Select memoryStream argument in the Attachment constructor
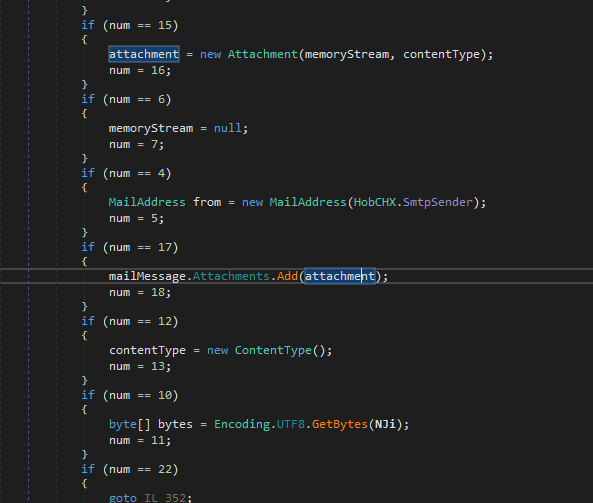Image resolution: width=593 pixels, height=503 pixels. click(347, 54)
